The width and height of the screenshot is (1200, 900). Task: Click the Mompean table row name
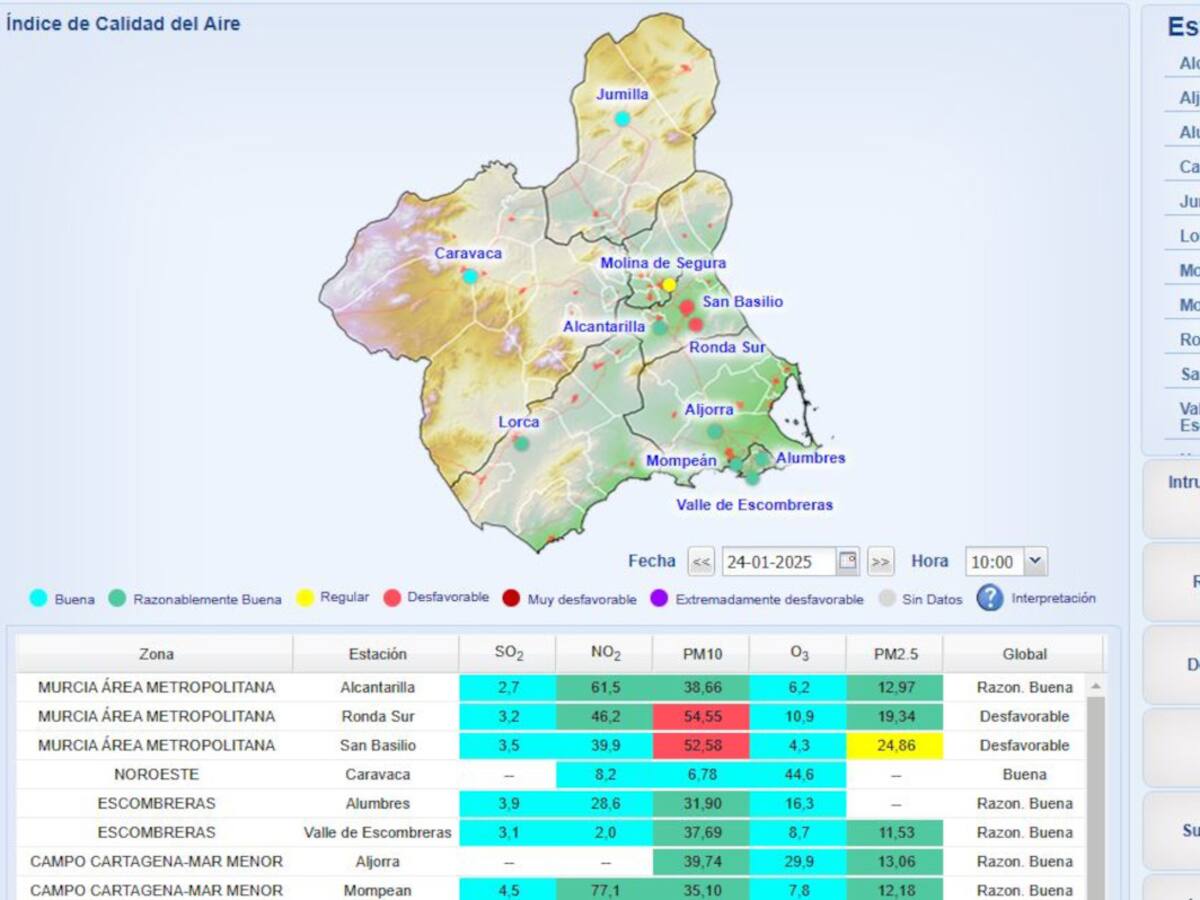click(377, 890)
